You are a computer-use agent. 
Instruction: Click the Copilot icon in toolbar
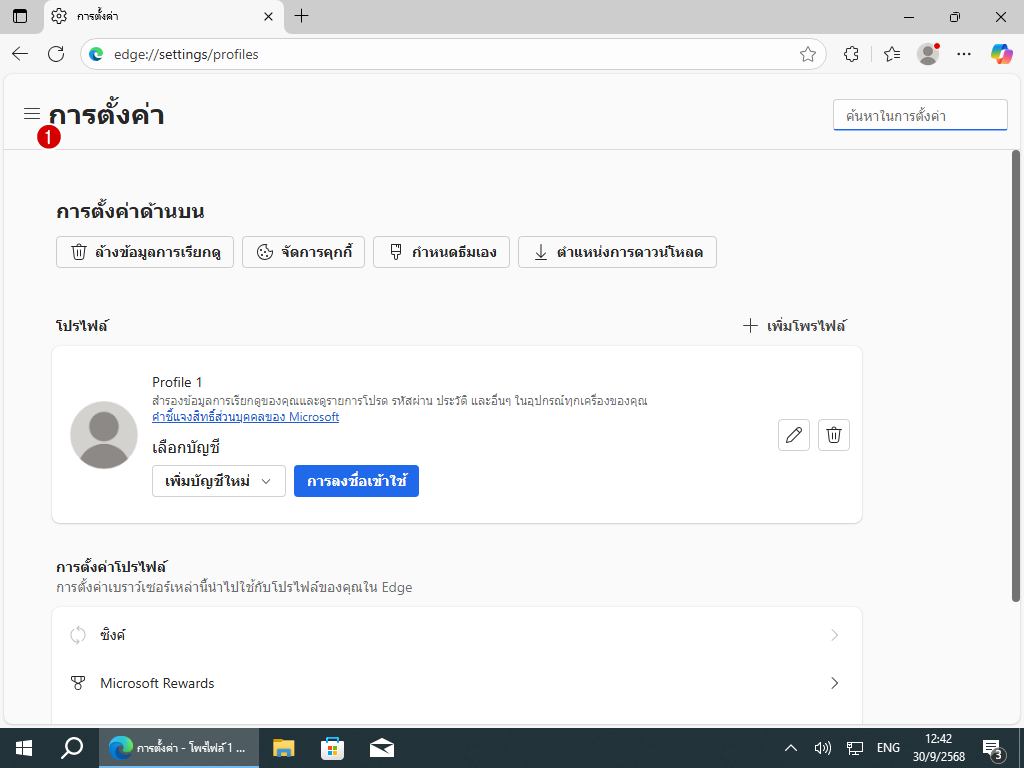[x=1001, y=54]
